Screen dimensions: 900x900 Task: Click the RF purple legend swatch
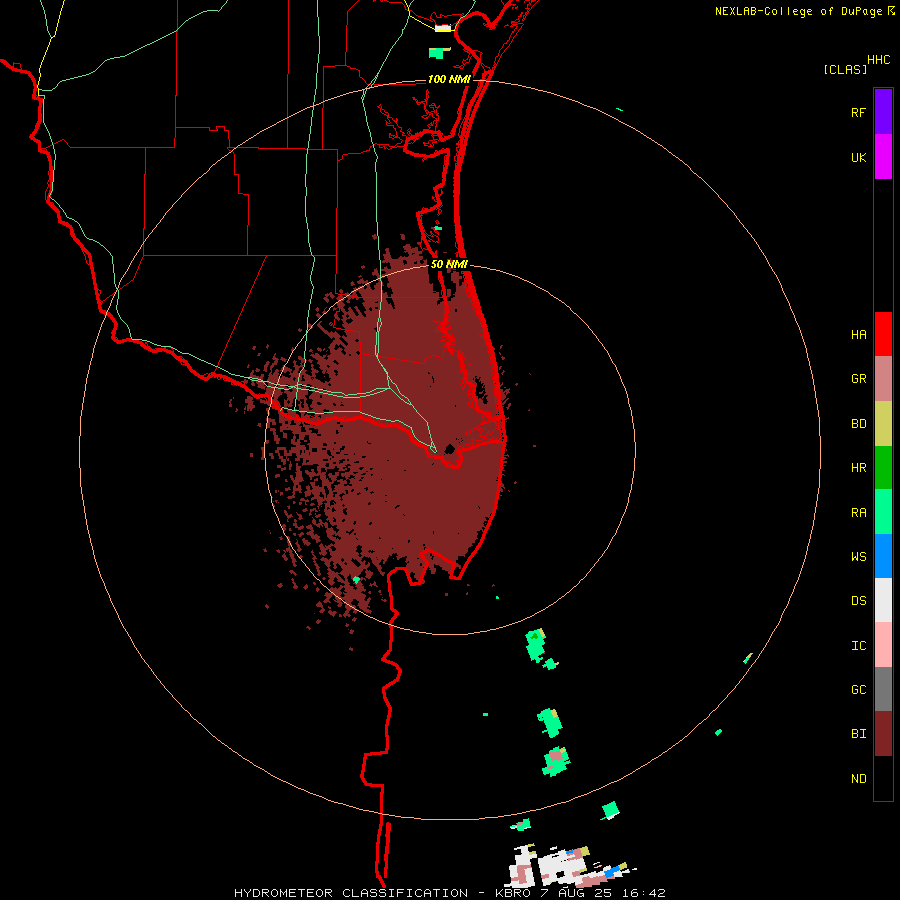[x=883, y=112]
